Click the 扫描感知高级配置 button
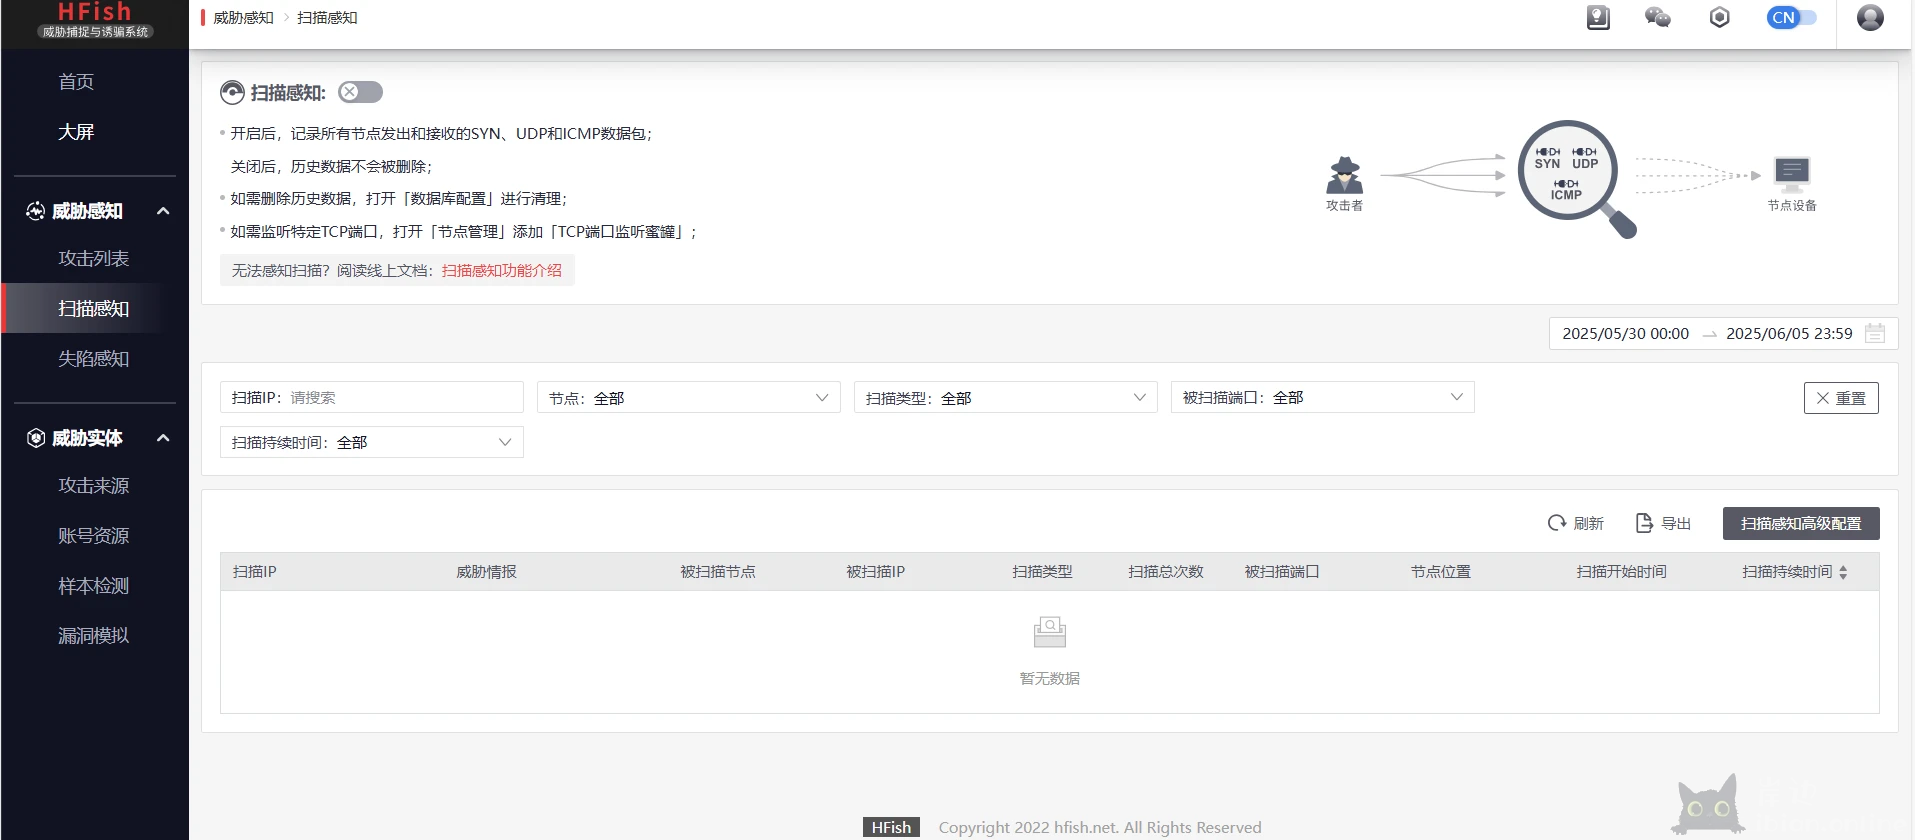 (1800, 524)
